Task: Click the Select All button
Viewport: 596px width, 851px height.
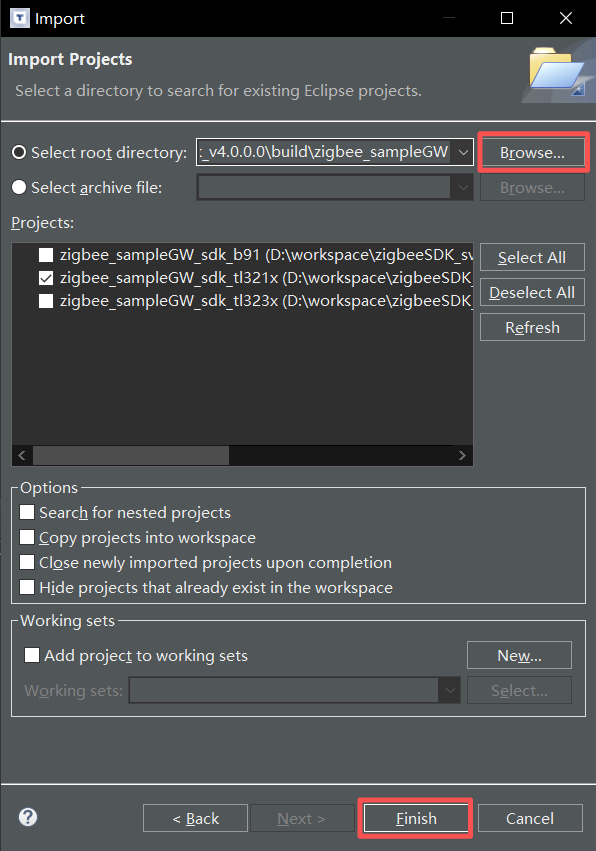Action: click(x=532, y=257)
